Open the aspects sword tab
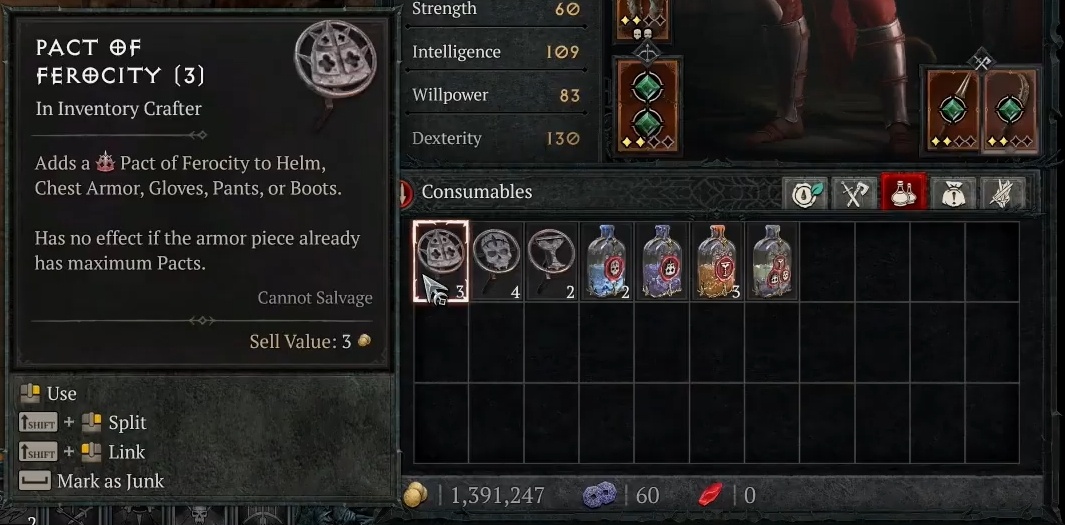This screenshot has height=525, width=1065. click(1002, 192)
